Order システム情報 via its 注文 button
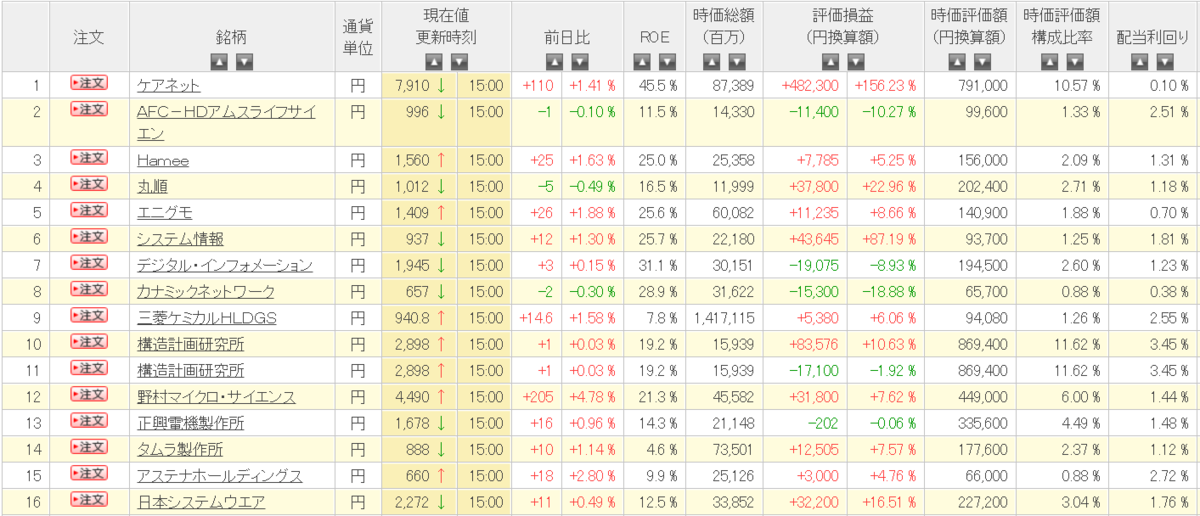The width and height of the screenshot is (1200, 516). tap(89, 237)
